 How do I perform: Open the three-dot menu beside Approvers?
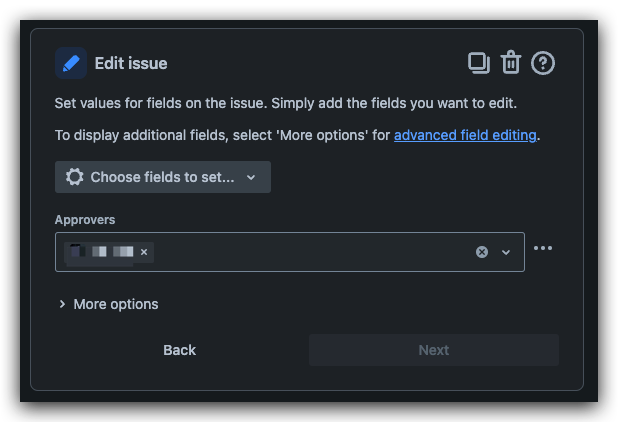tap(543, 248)
